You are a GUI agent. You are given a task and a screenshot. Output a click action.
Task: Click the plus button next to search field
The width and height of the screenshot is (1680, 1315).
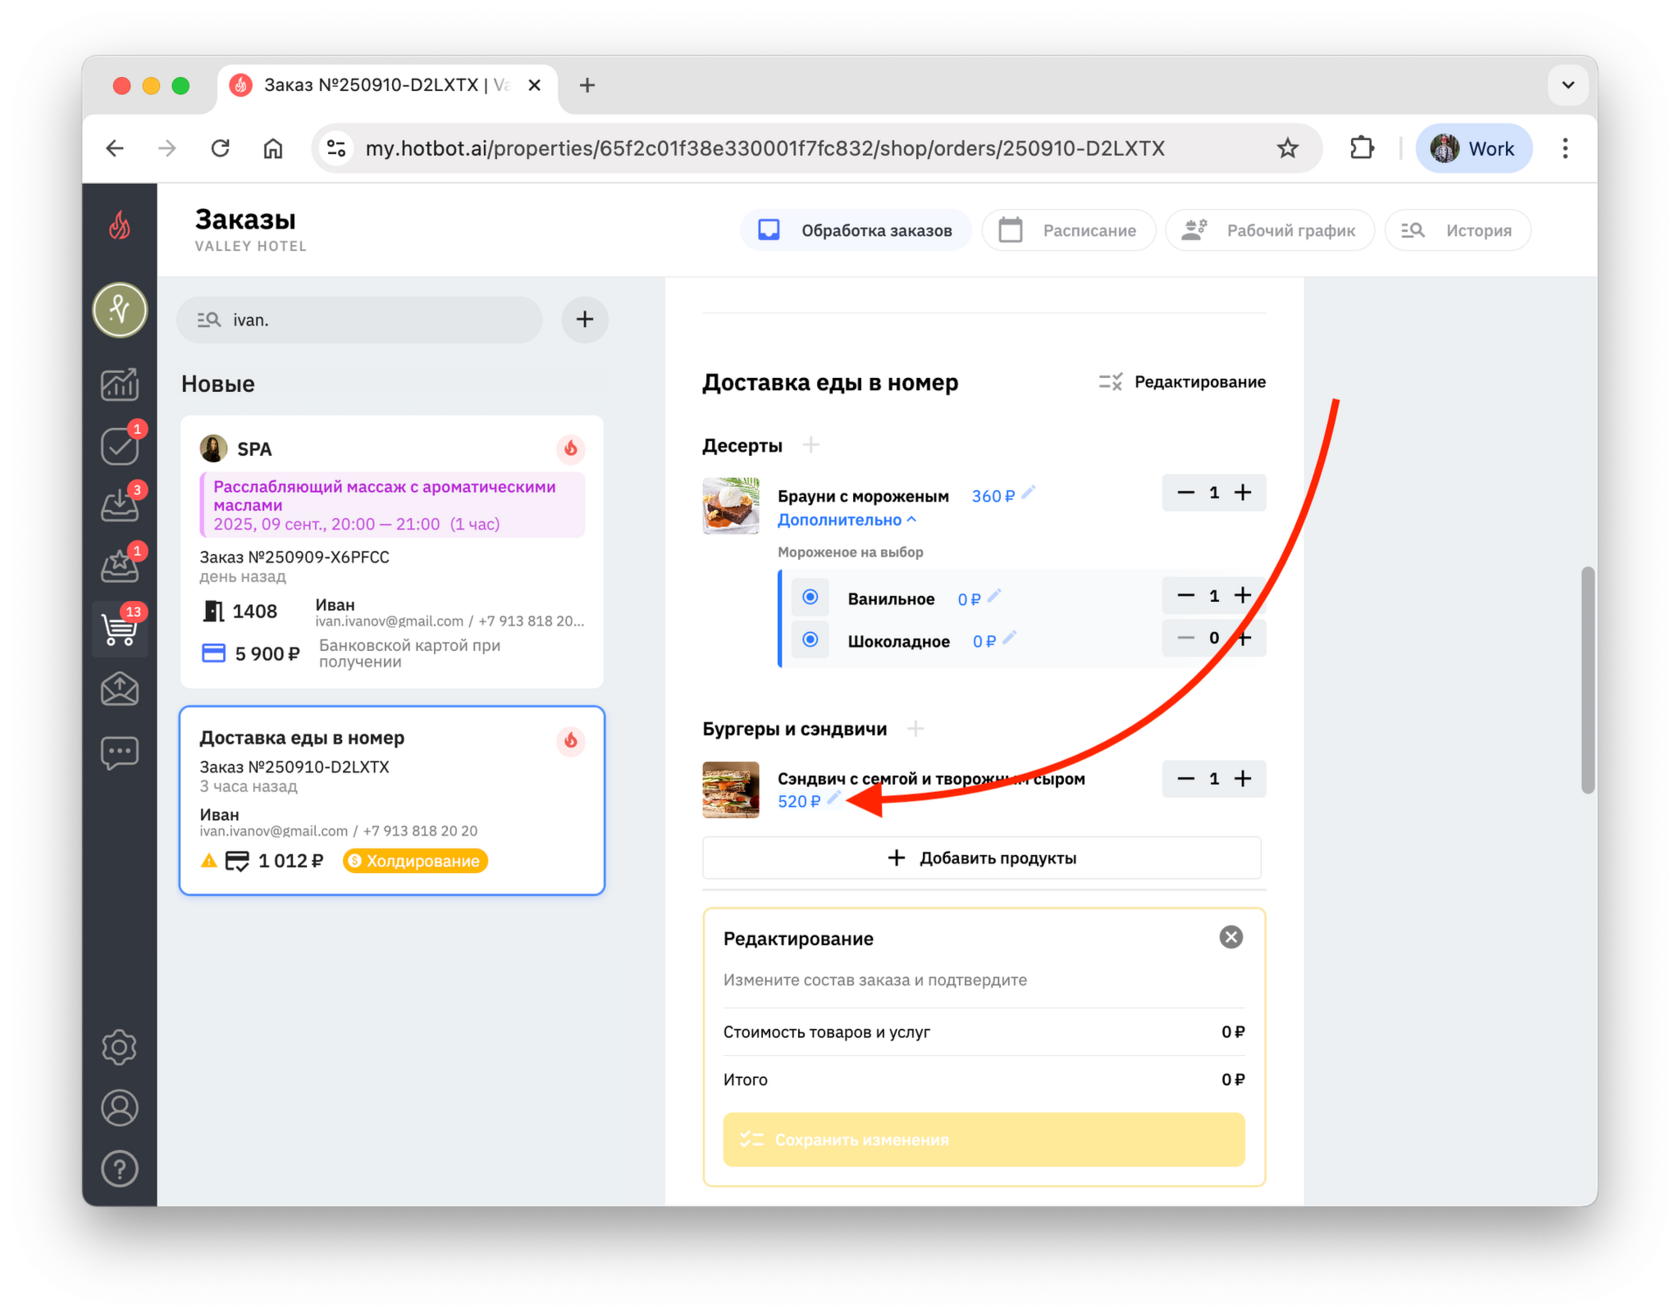[x=585, y=320]
